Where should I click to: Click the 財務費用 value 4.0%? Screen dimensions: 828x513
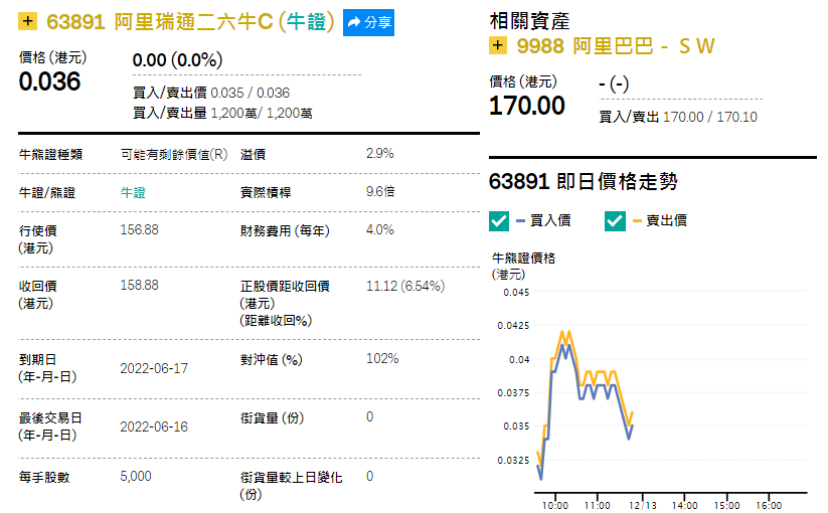(x=380, y=230)
